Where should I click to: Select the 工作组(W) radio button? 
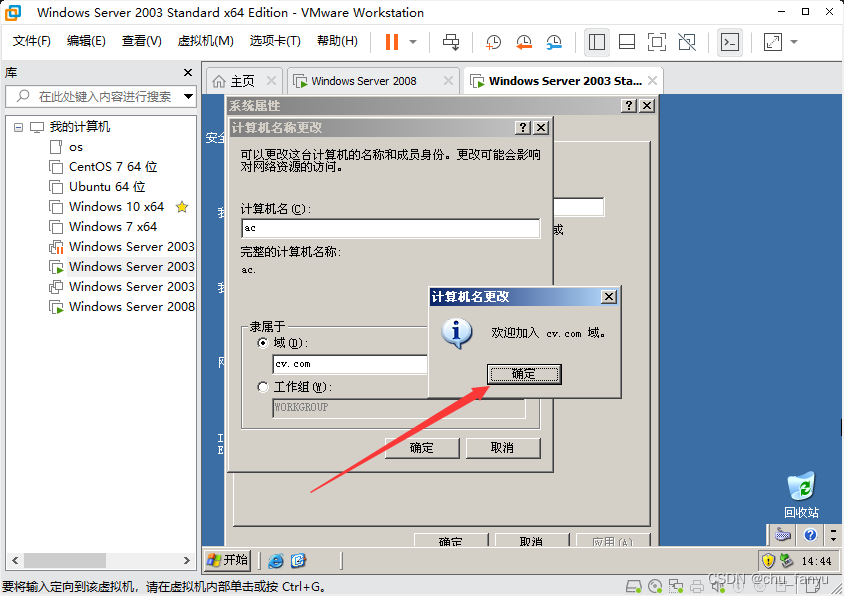(x=263, y=387)
